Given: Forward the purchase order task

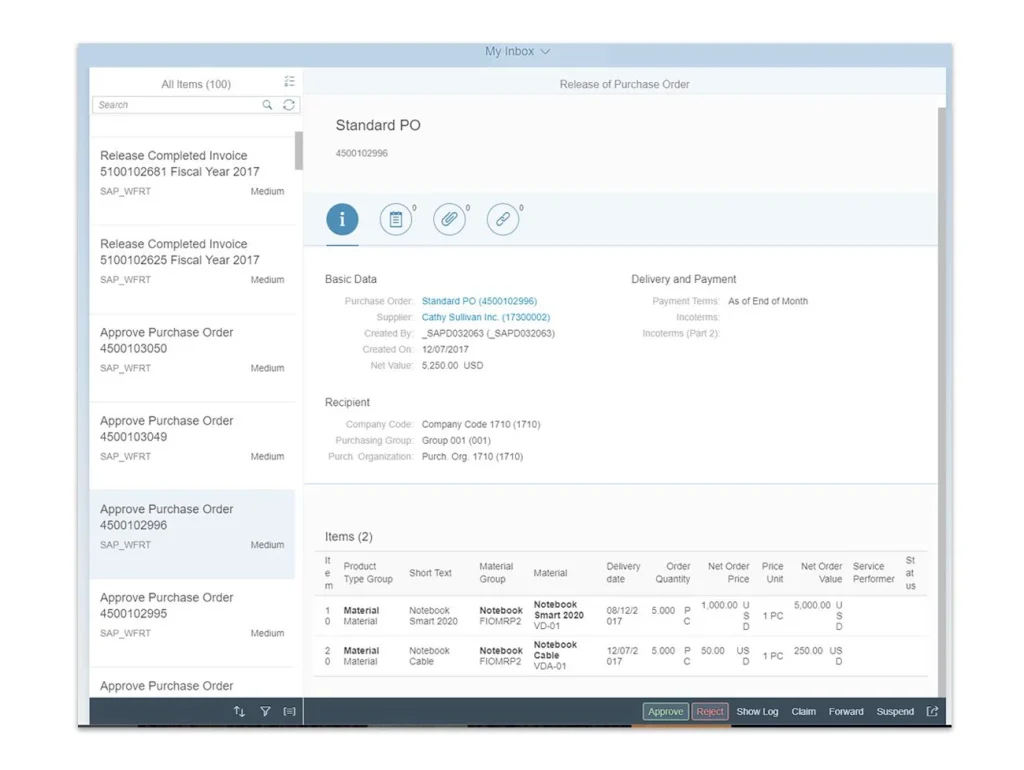Looking at the screenshot, I should click(846, 711).
